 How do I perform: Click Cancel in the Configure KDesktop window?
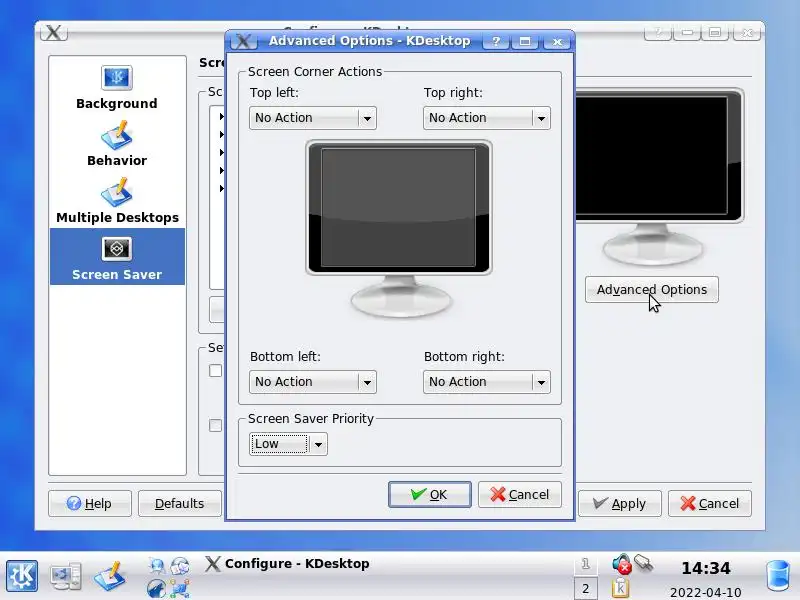click(x=710, y=504)
